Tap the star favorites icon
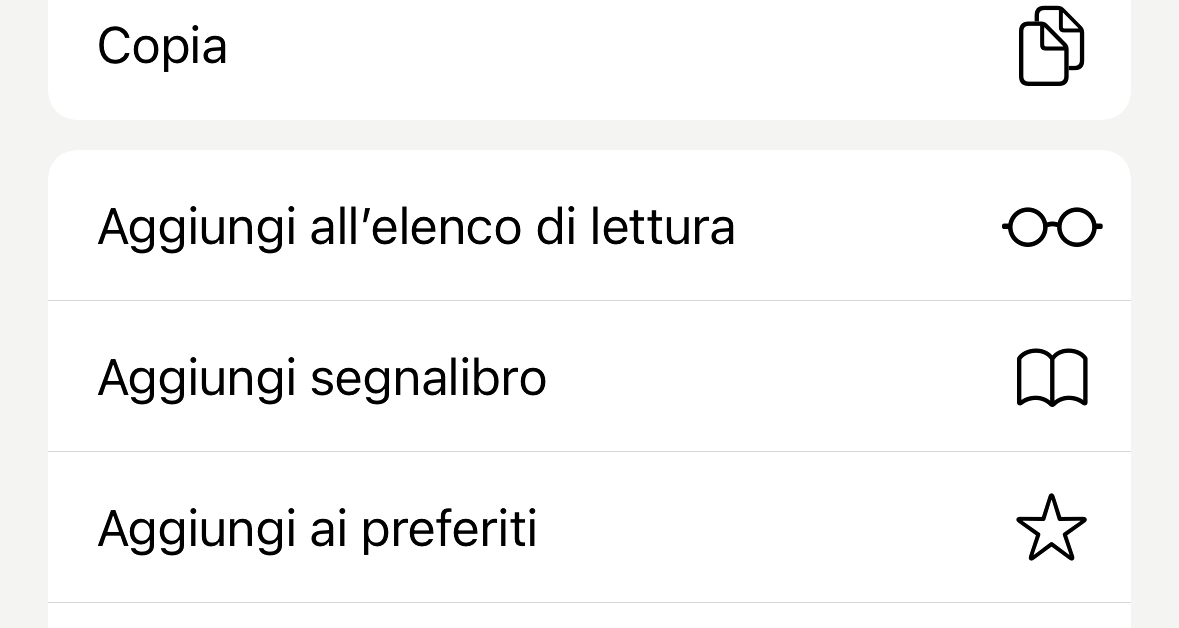 tap(1051, 528)
